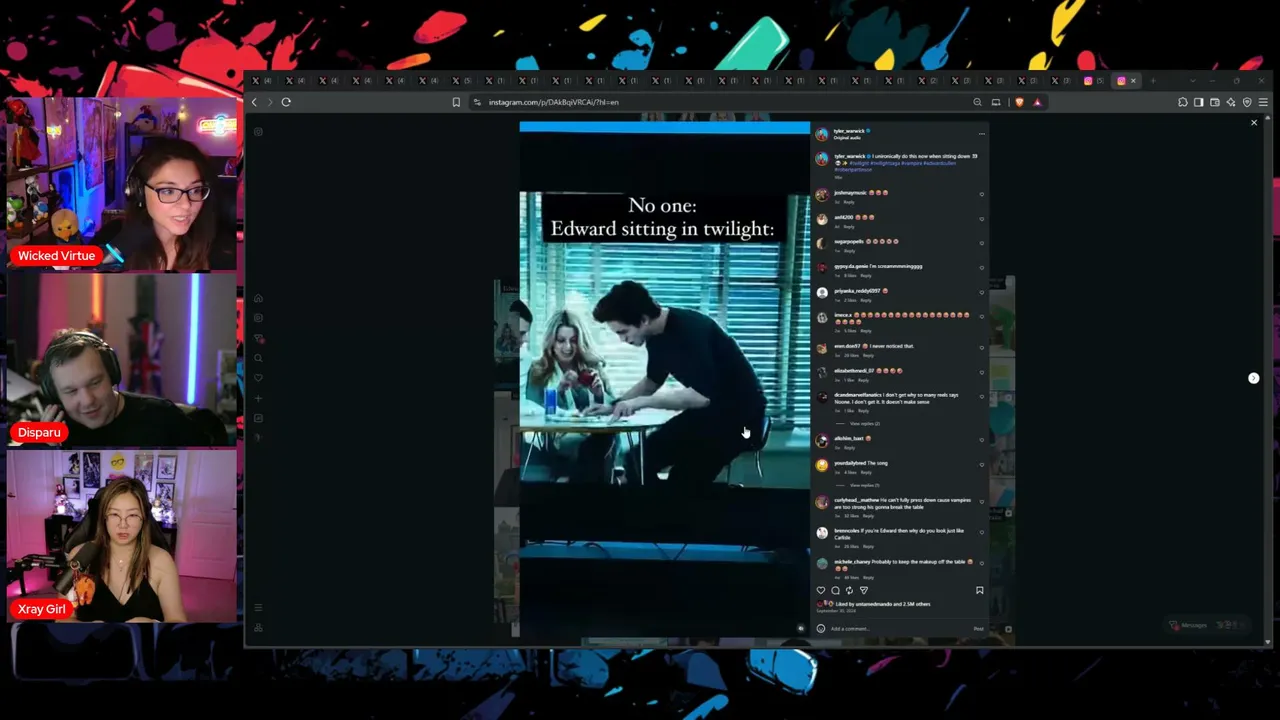Toggle the reel audio mute button

(800, 628)
